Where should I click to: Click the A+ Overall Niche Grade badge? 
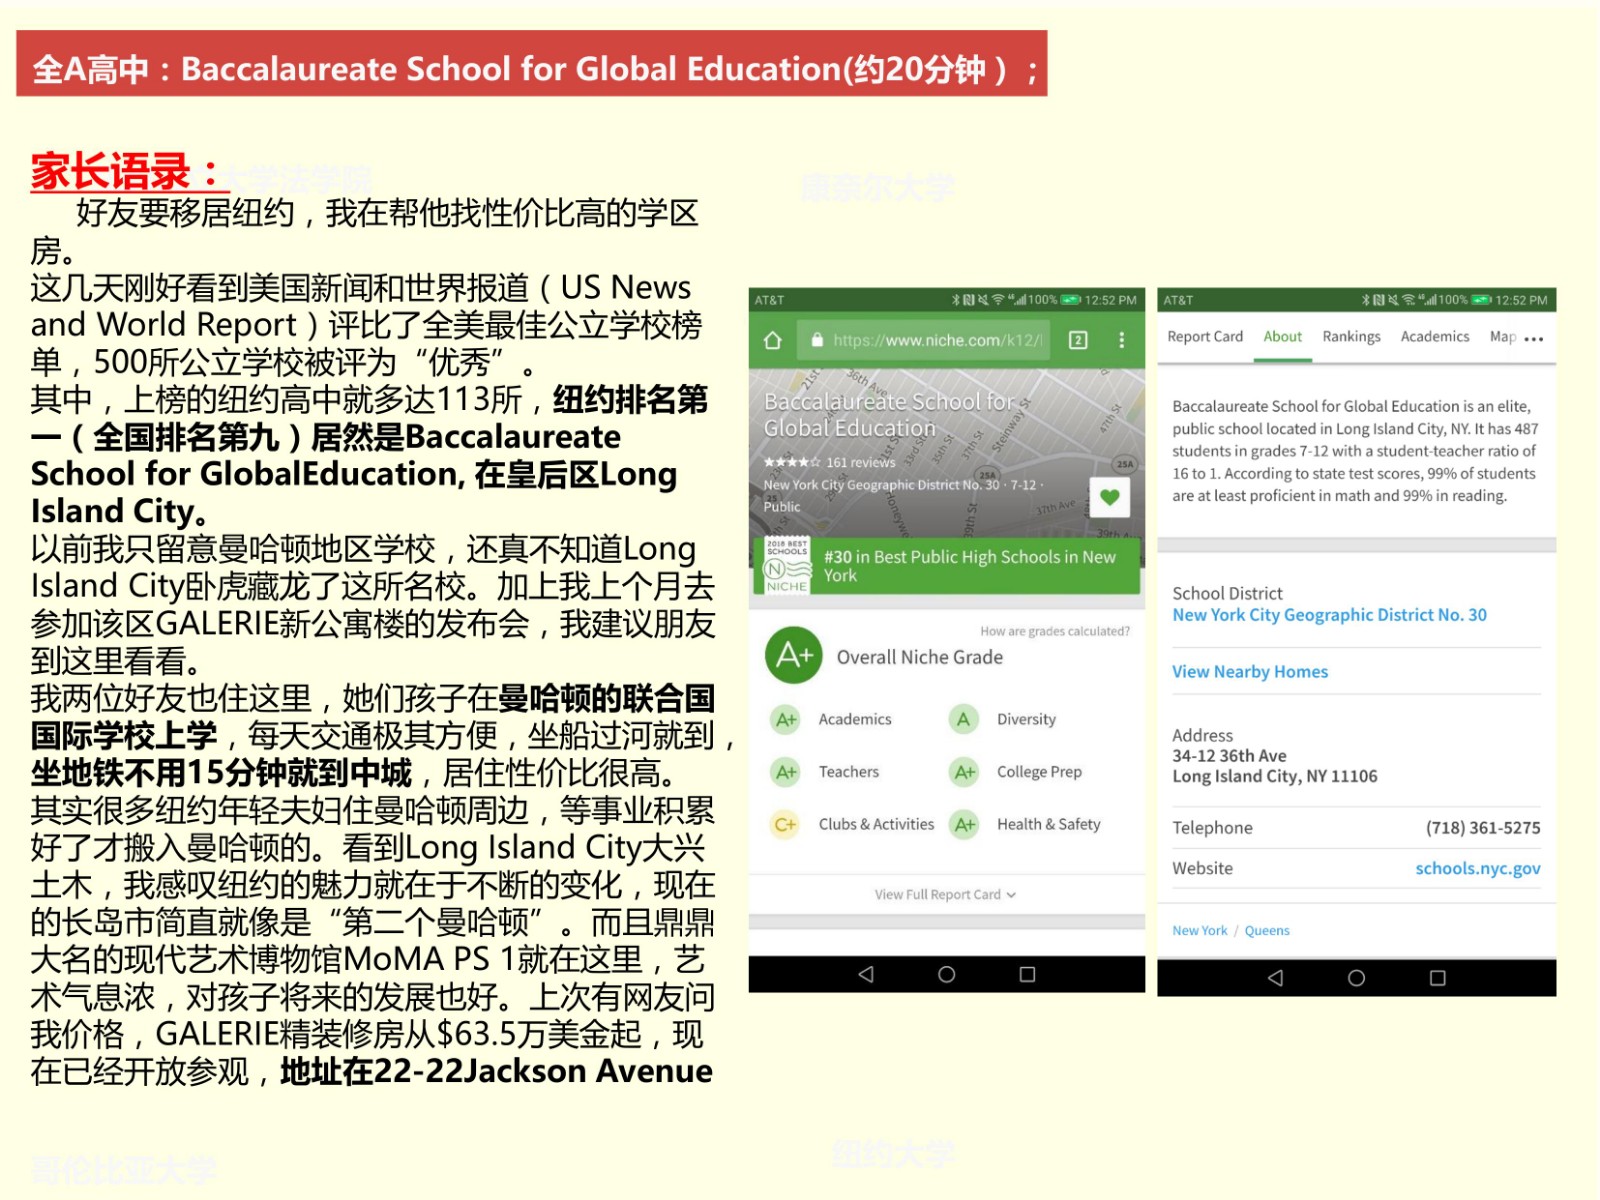[x=793, y=656]
